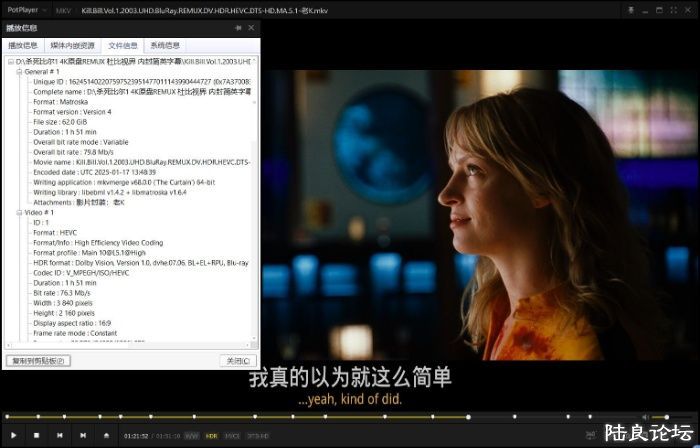Click the DTS-HD audio badge
The image size is (700, 448).
pyautogui.click(x=258, y=435)
